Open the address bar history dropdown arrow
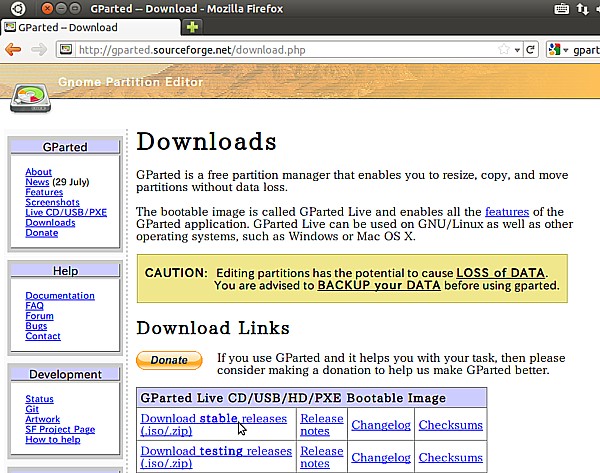The width and height of the screenshot is (600, 473). pyautogui.click(x=517, y=50)
